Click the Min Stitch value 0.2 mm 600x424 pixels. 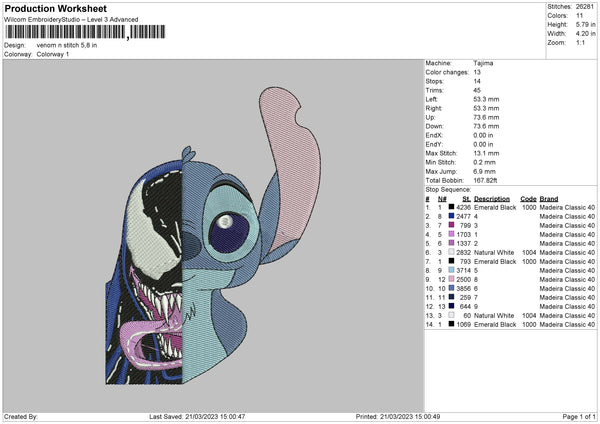click(x=484, y=163)
